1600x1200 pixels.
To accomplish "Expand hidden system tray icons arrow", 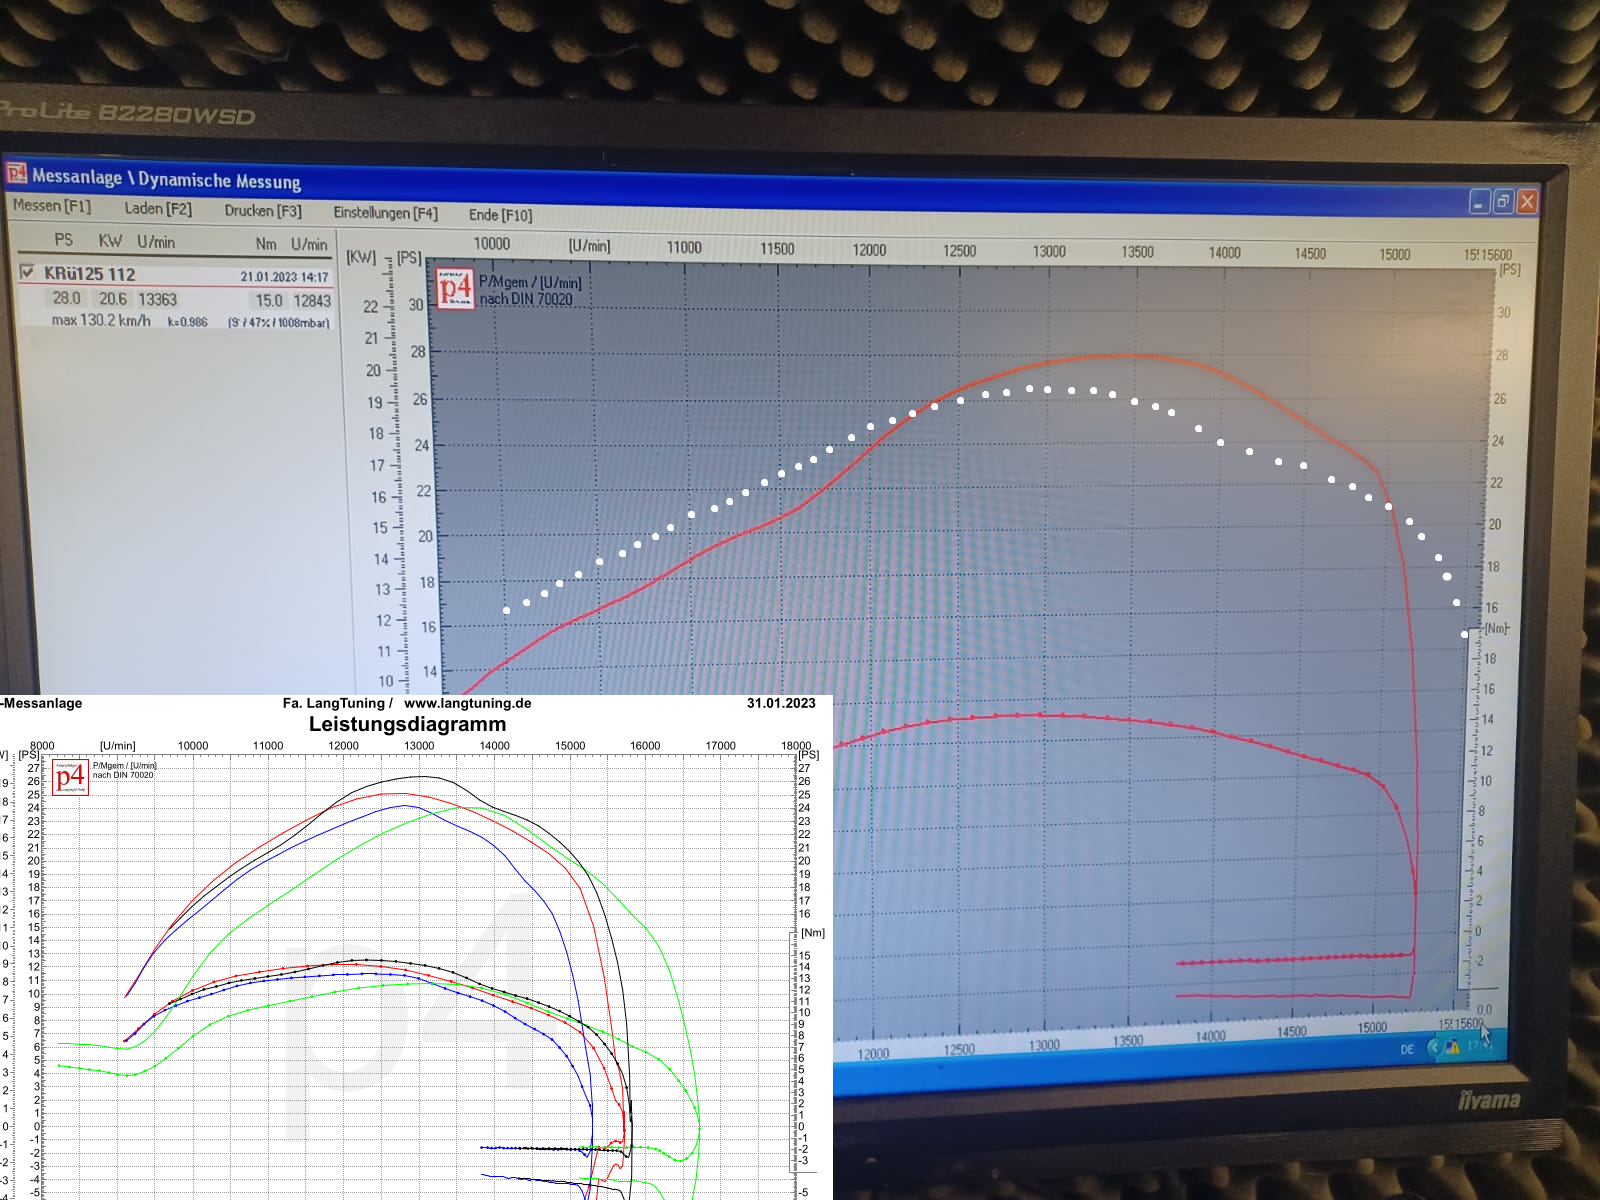I will tap(1433, 1048).
